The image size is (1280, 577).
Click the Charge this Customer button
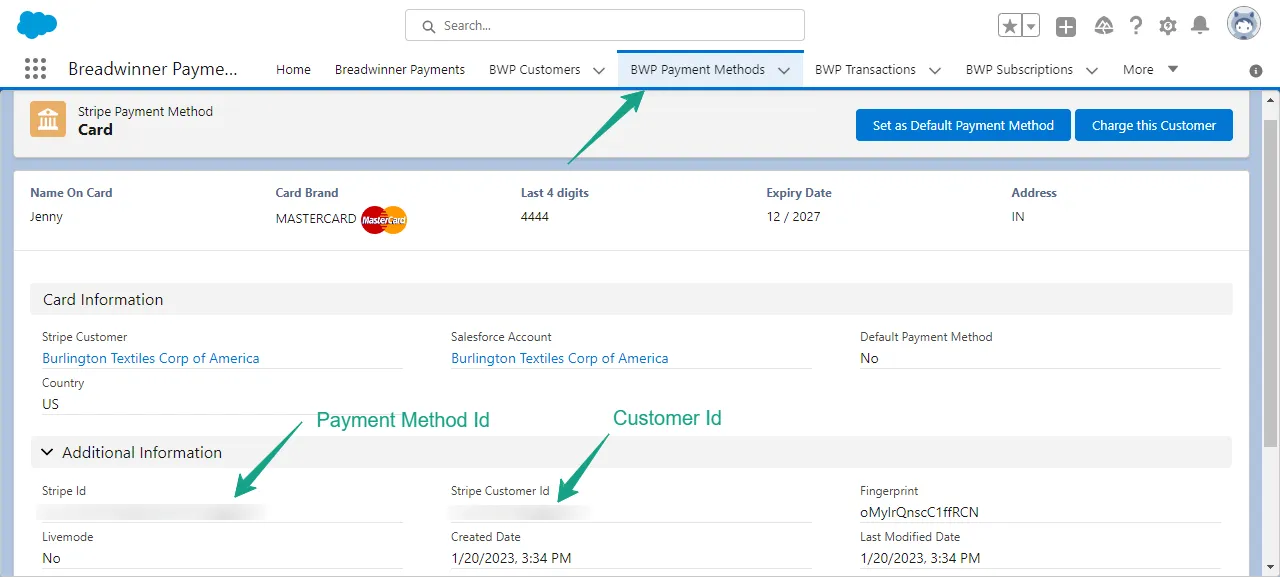(x=1154, y=125)
